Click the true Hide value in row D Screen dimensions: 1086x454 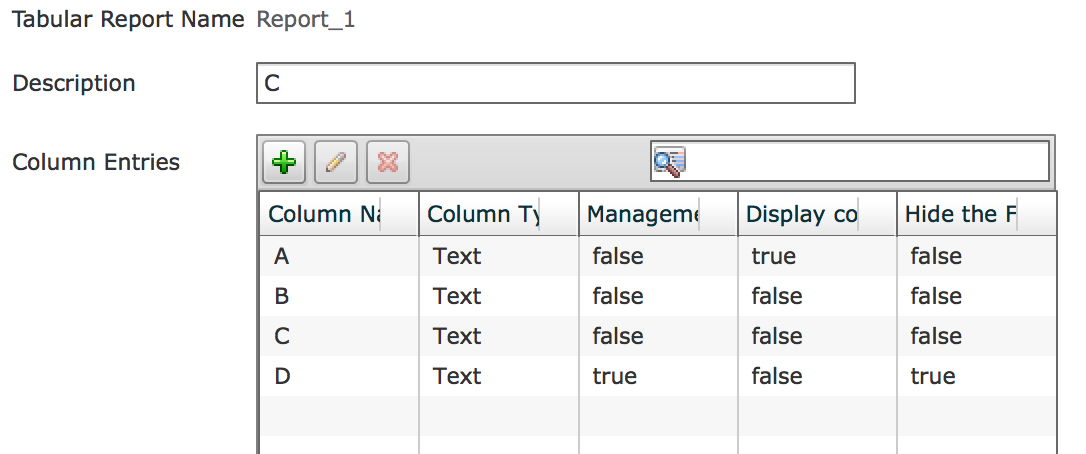pyautogui.click(x=933, y=376)
